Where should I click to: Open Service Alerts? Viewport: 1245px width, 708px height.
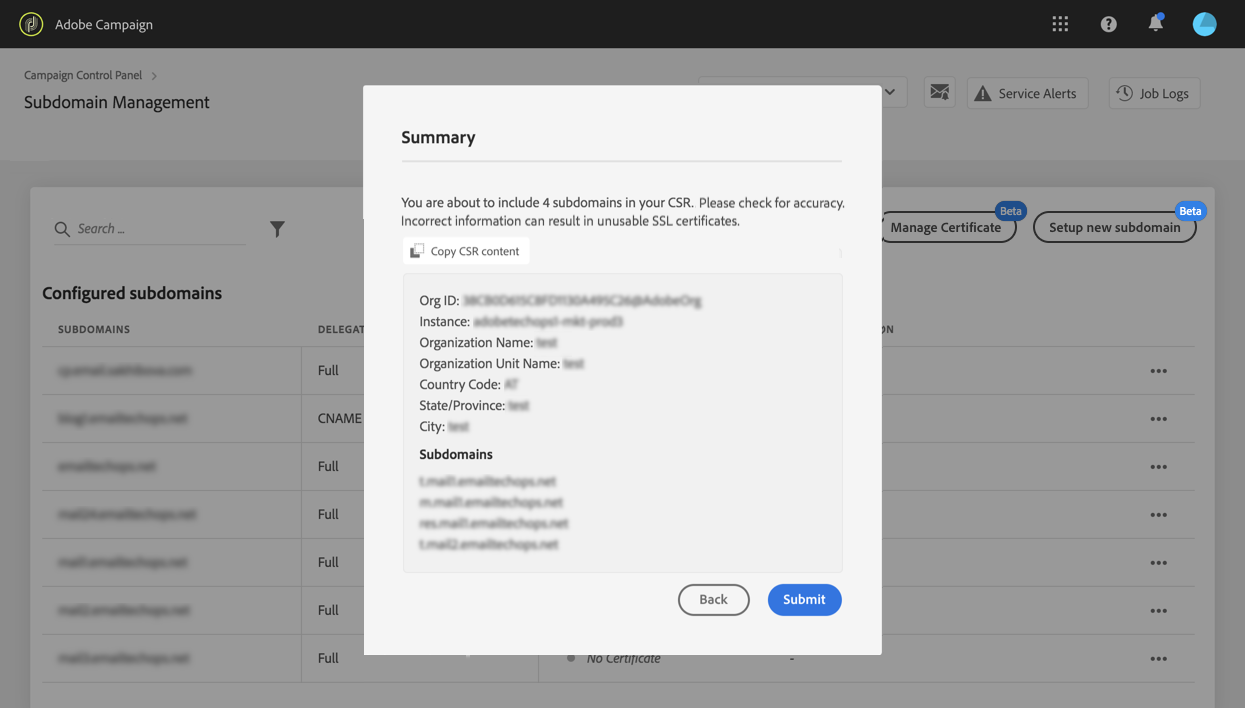tap(1027, 93)
